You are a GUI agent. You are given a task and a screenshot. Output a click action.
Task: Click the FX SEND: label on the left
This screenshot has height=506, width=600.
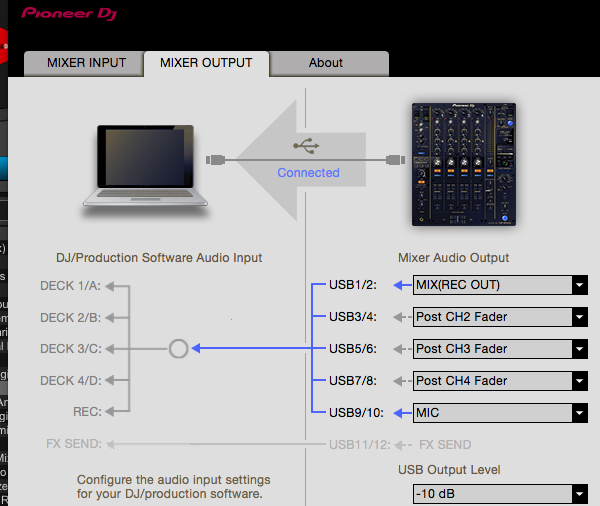point(74,444)
